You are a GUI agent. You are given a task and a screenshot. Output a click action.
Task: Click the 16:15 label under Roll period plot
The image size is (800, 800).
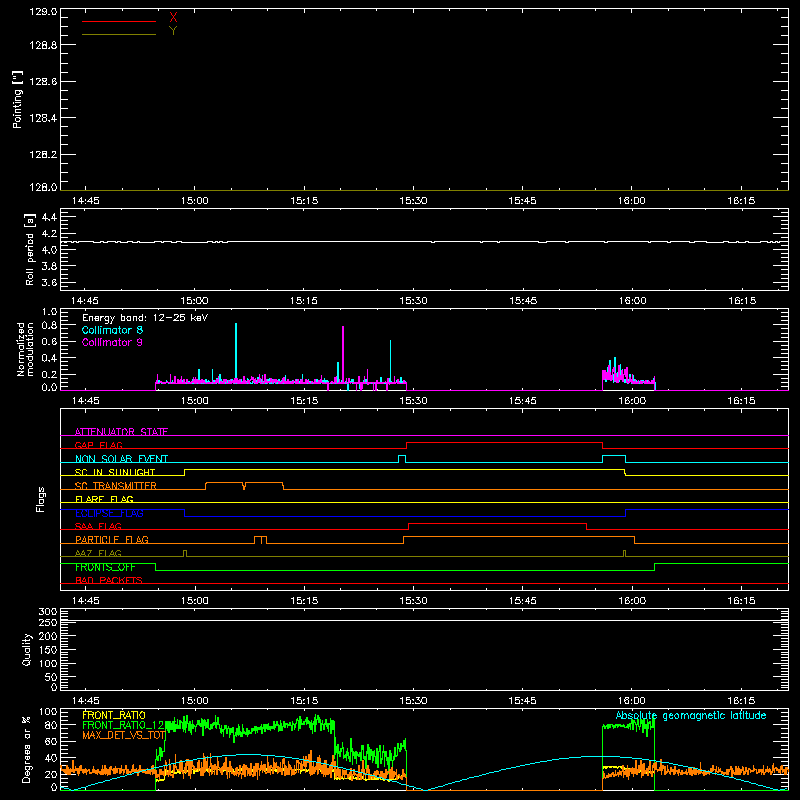741,301
